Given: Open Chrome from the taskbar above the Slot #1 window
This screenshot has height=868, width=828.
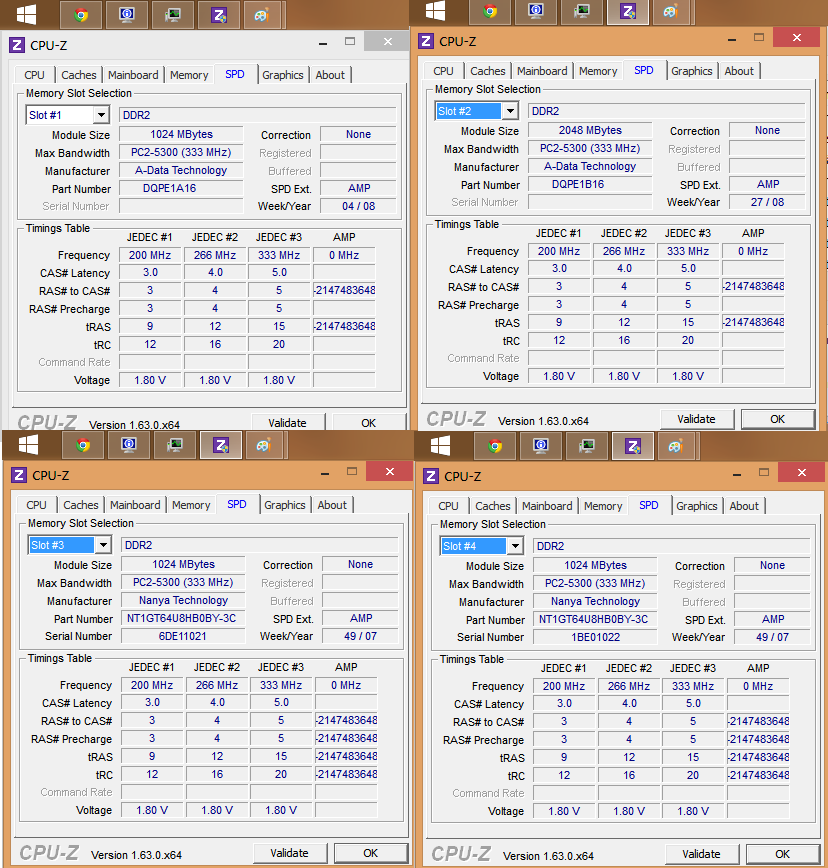Looking at the screenshot, I should pos(81,15).
